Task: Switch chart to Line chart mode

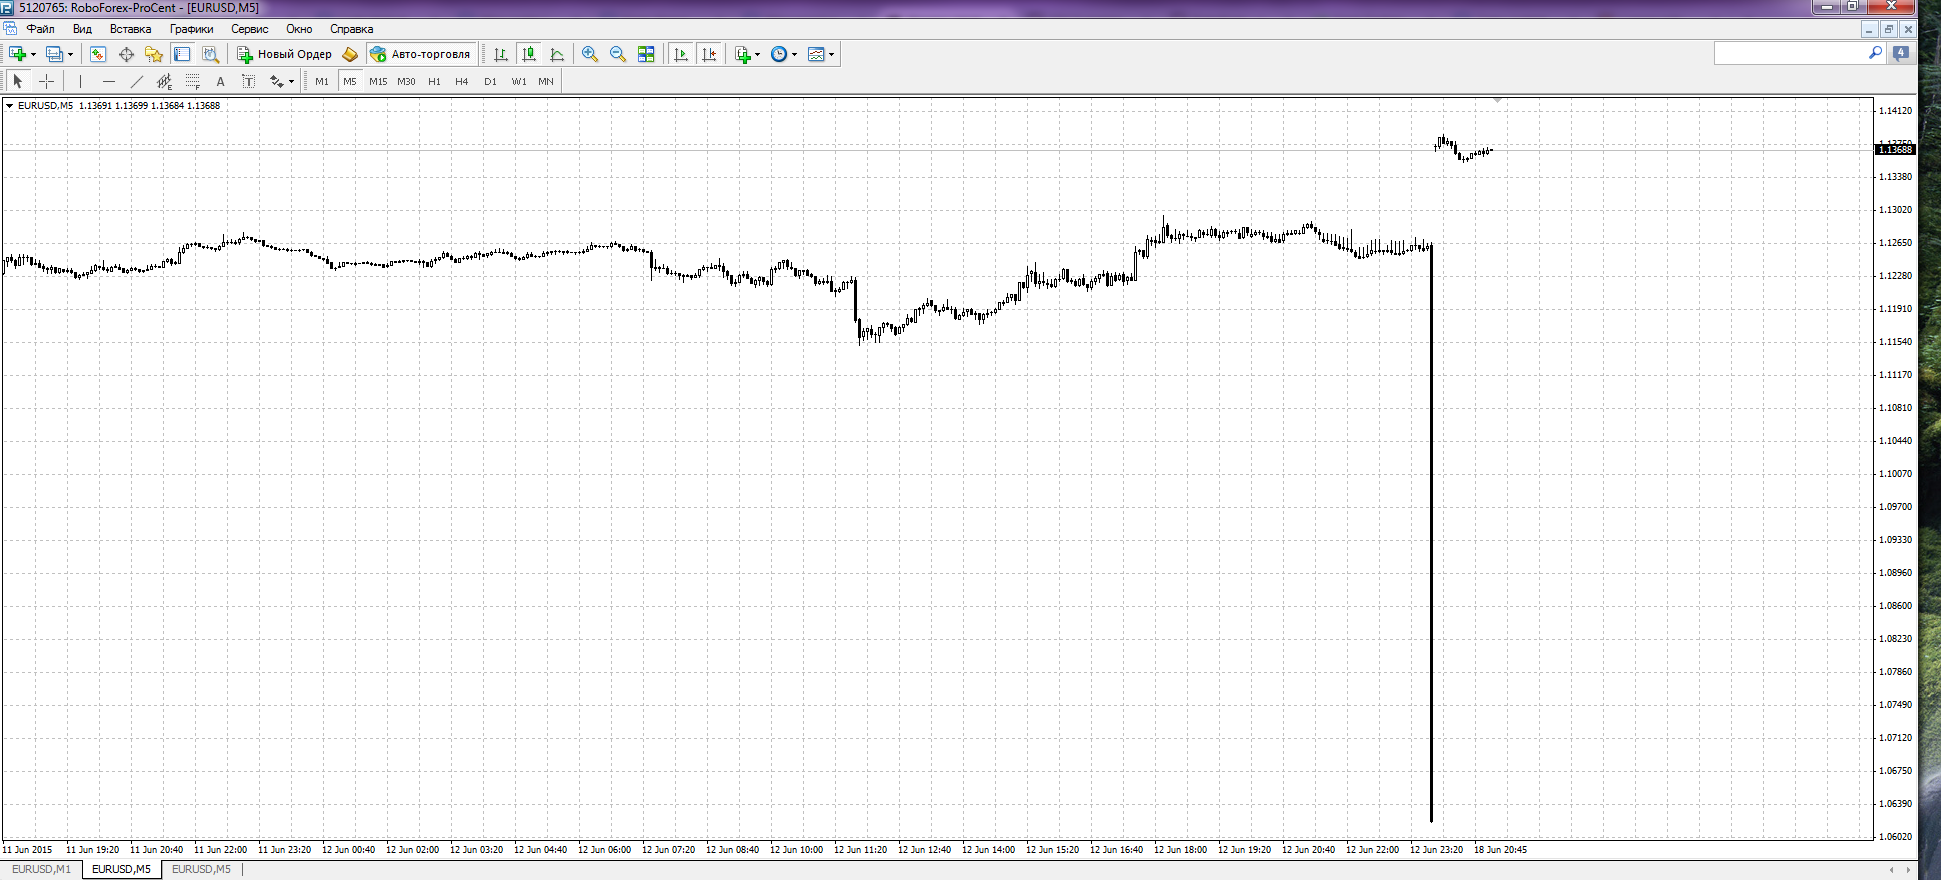Action: click(x=557, y=54)
